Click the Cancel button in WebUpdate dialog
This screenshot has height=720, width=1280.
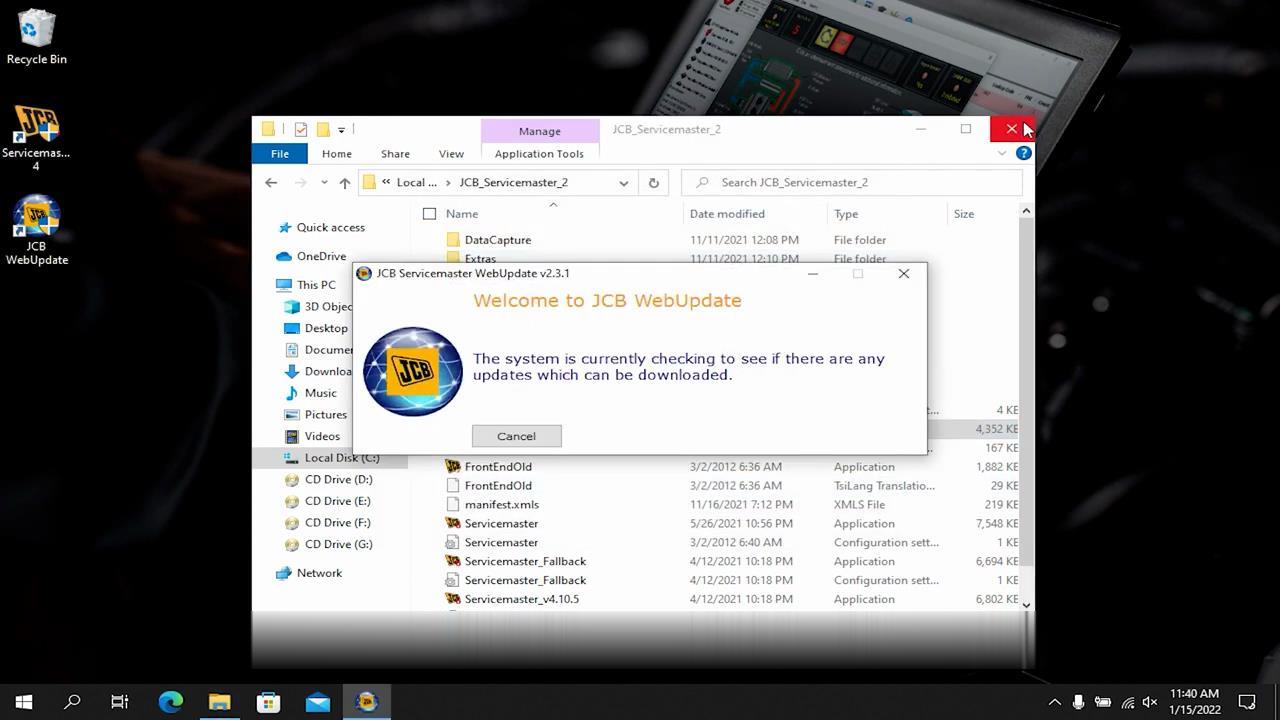point(516,436)
